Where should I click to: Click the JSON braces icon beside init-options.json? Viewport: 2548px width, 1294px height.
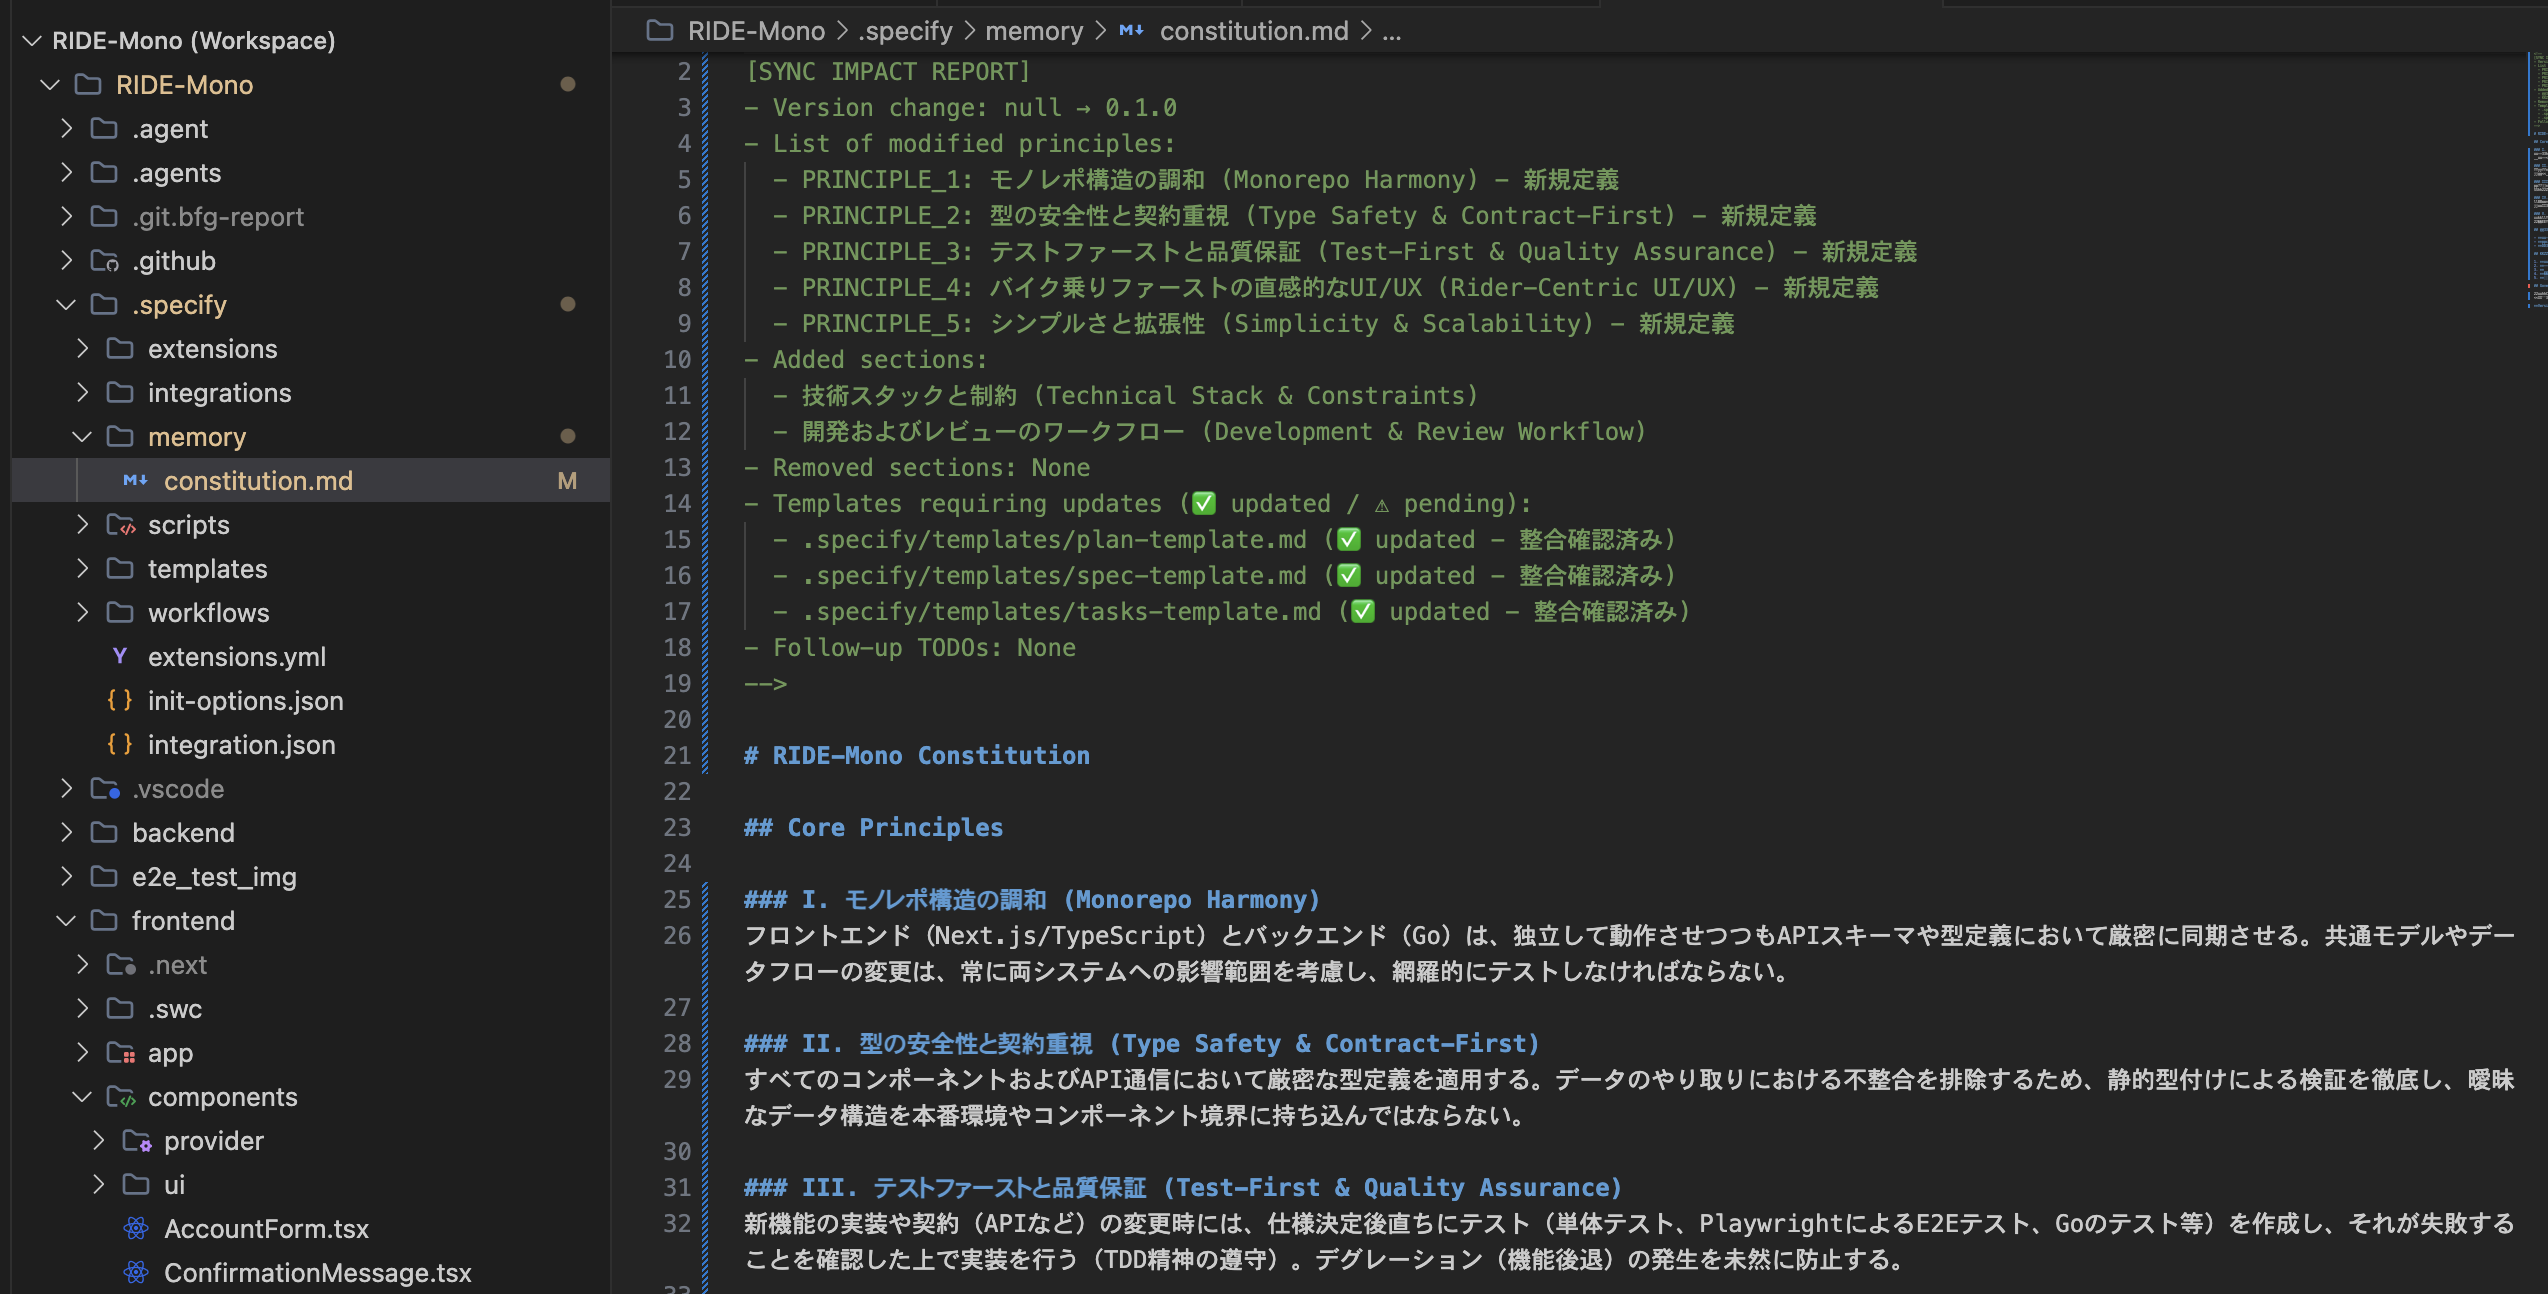[120, 700]
